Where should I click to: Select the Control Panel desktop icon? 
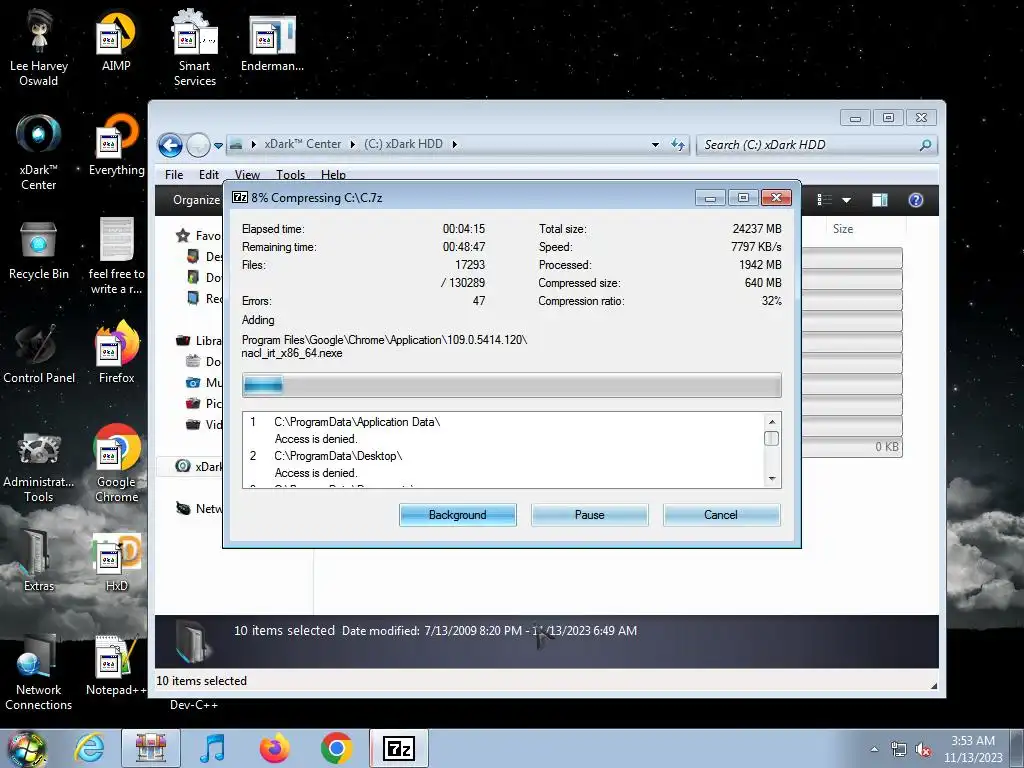[39, 353]
